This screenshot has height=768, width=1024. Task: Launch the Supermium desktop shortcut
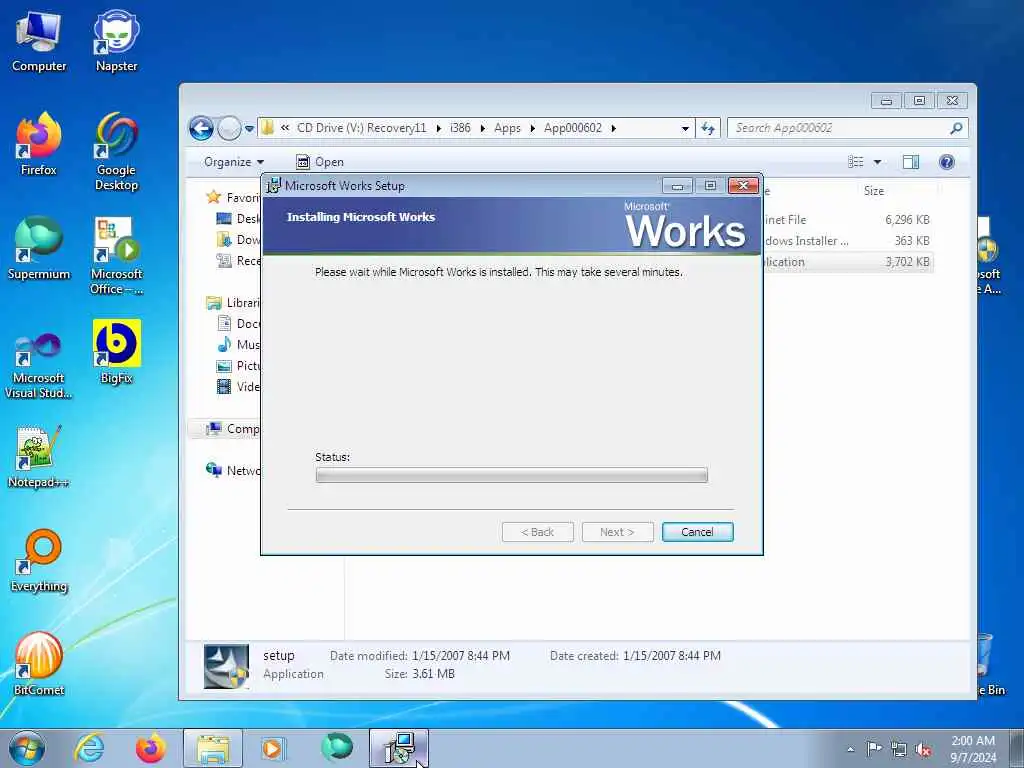[x=39, y=249]
